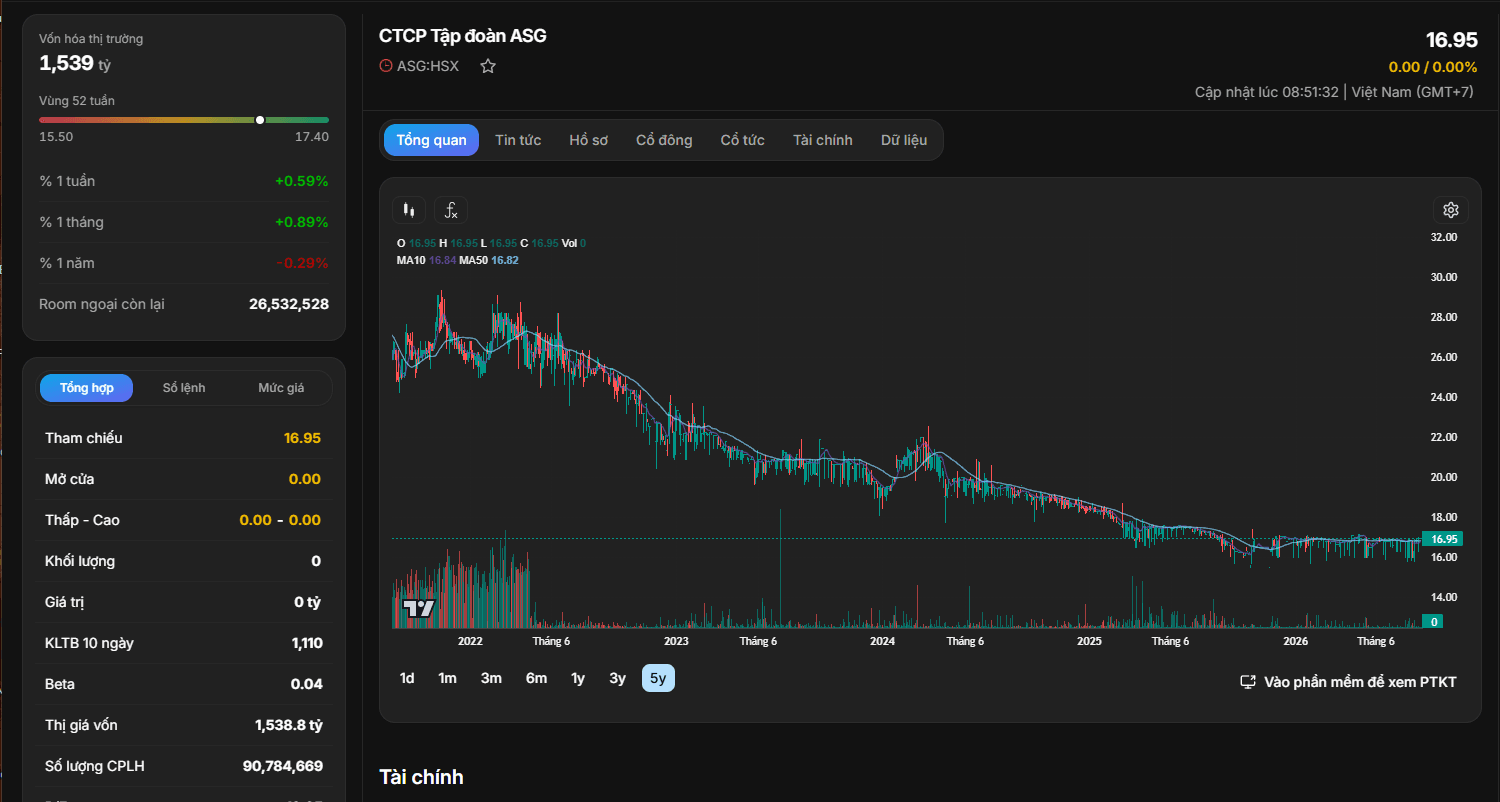Set chart range to 3m
The image size is (1500, 802).
pos(491,678)
